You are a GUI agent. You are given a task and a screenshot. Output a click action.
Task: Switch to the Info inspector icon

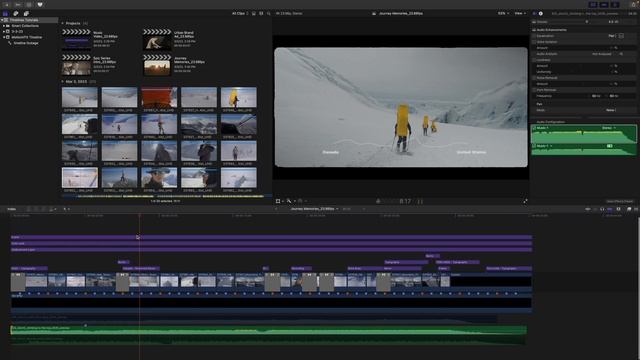[x=541, y=13]
